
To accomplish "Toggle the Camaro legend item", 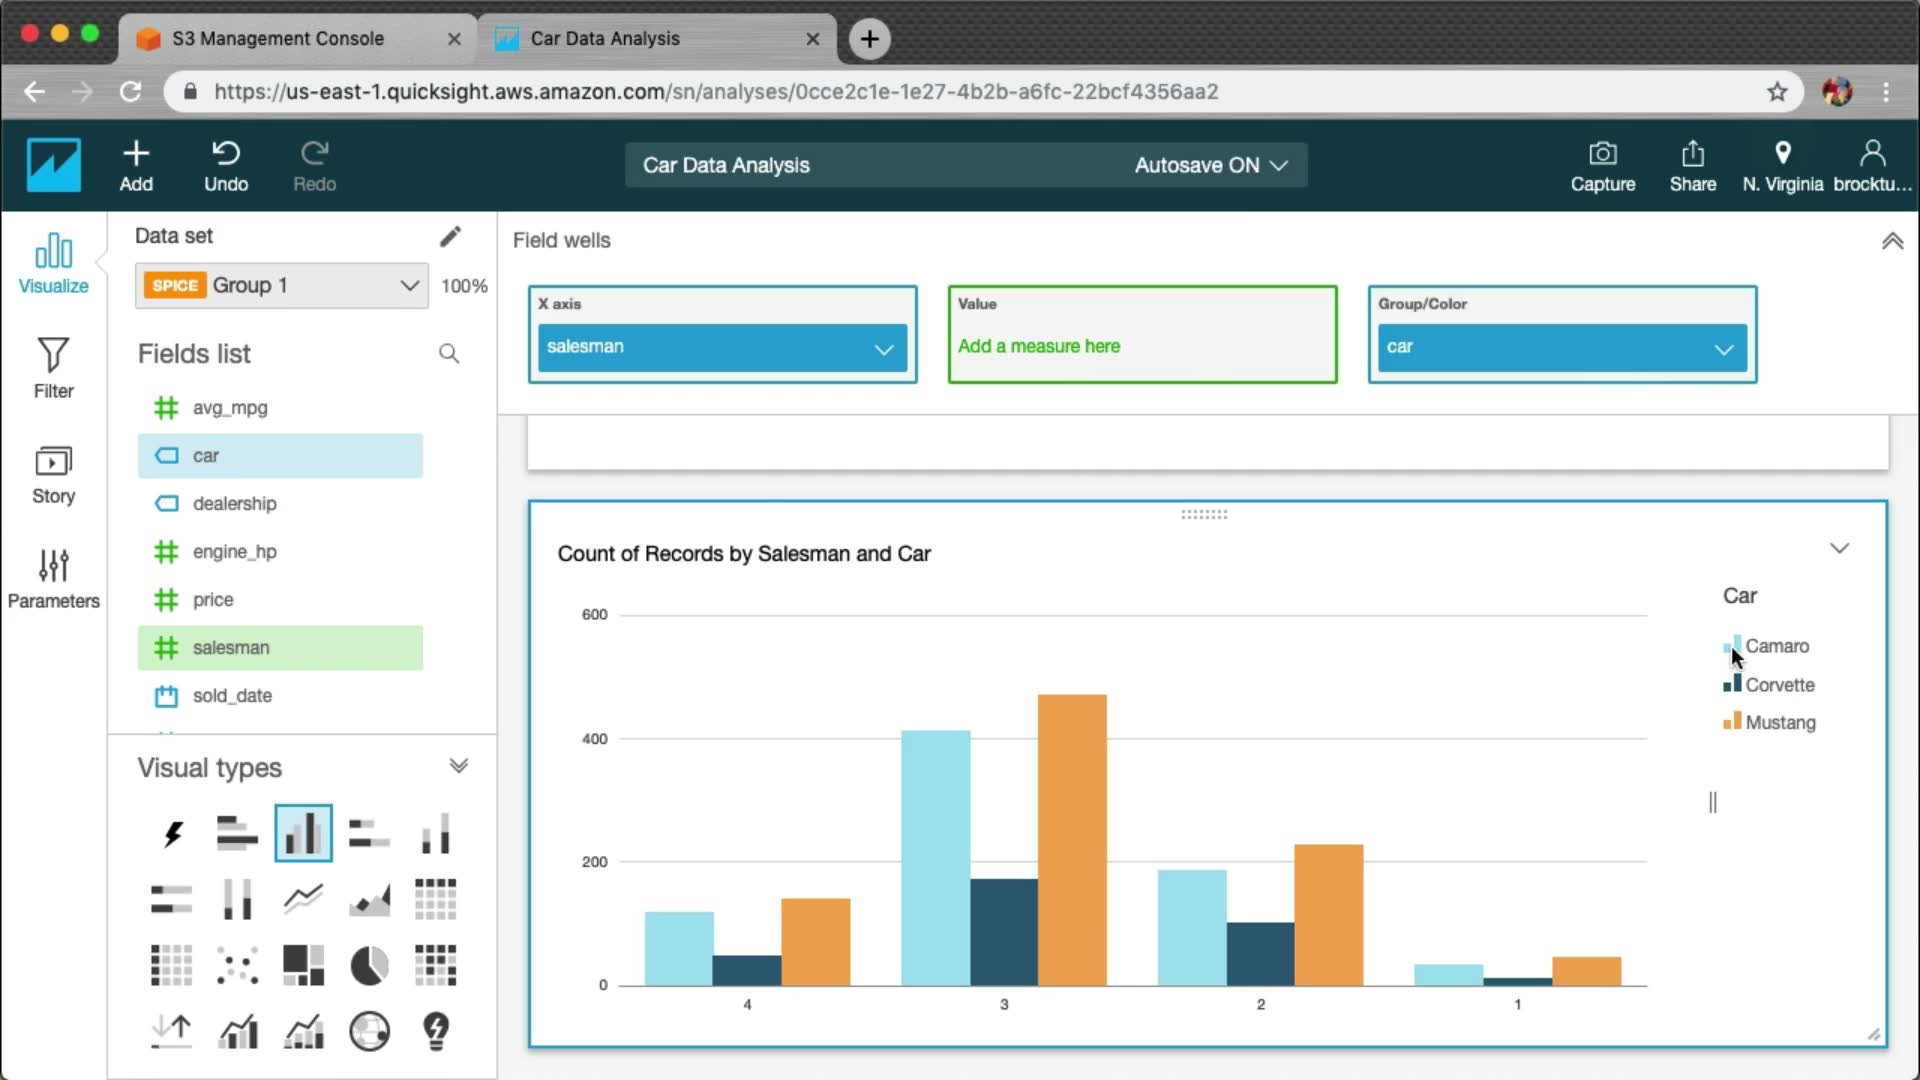I will pyautogui.click(x=1776, y=646).
